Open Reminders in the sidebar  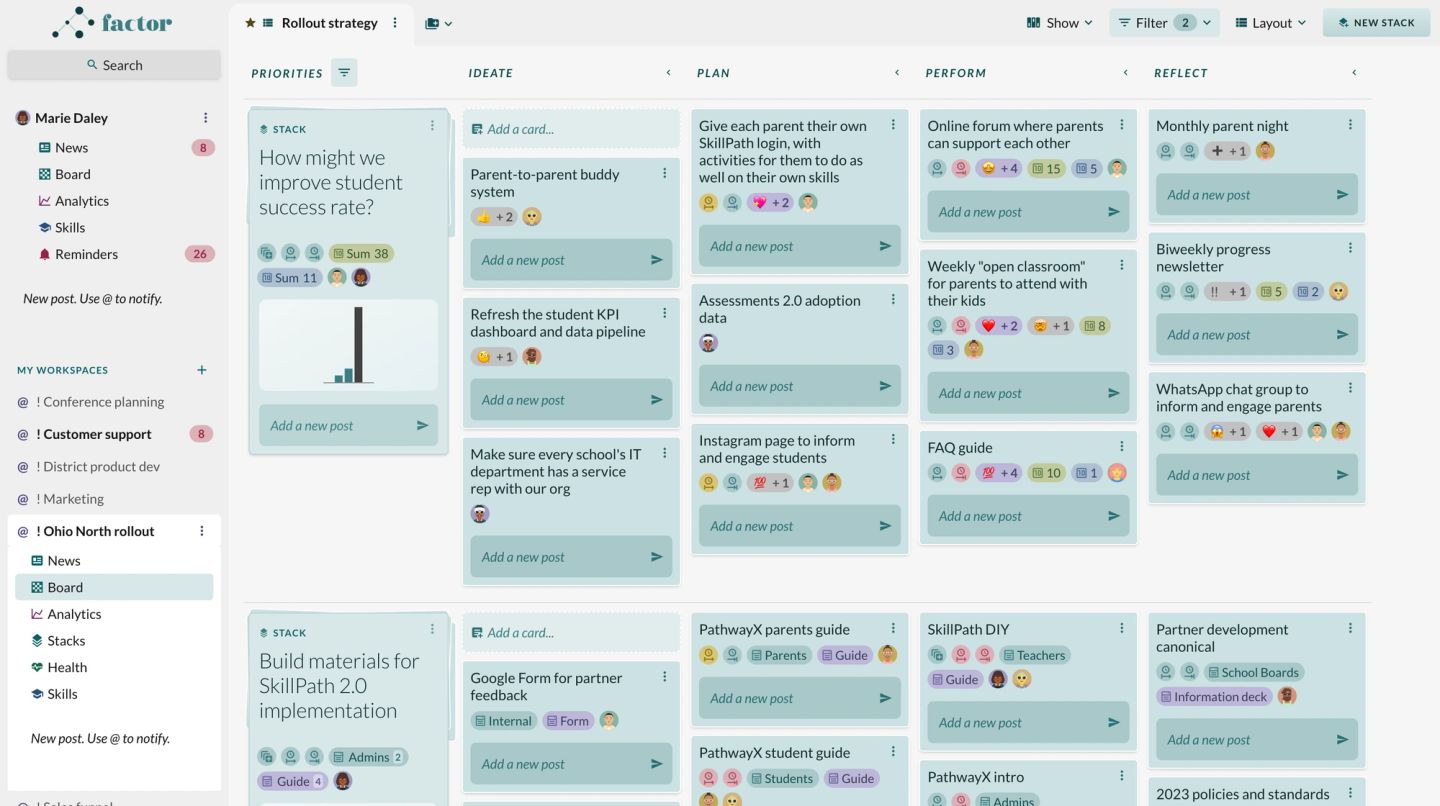[86, 254]
